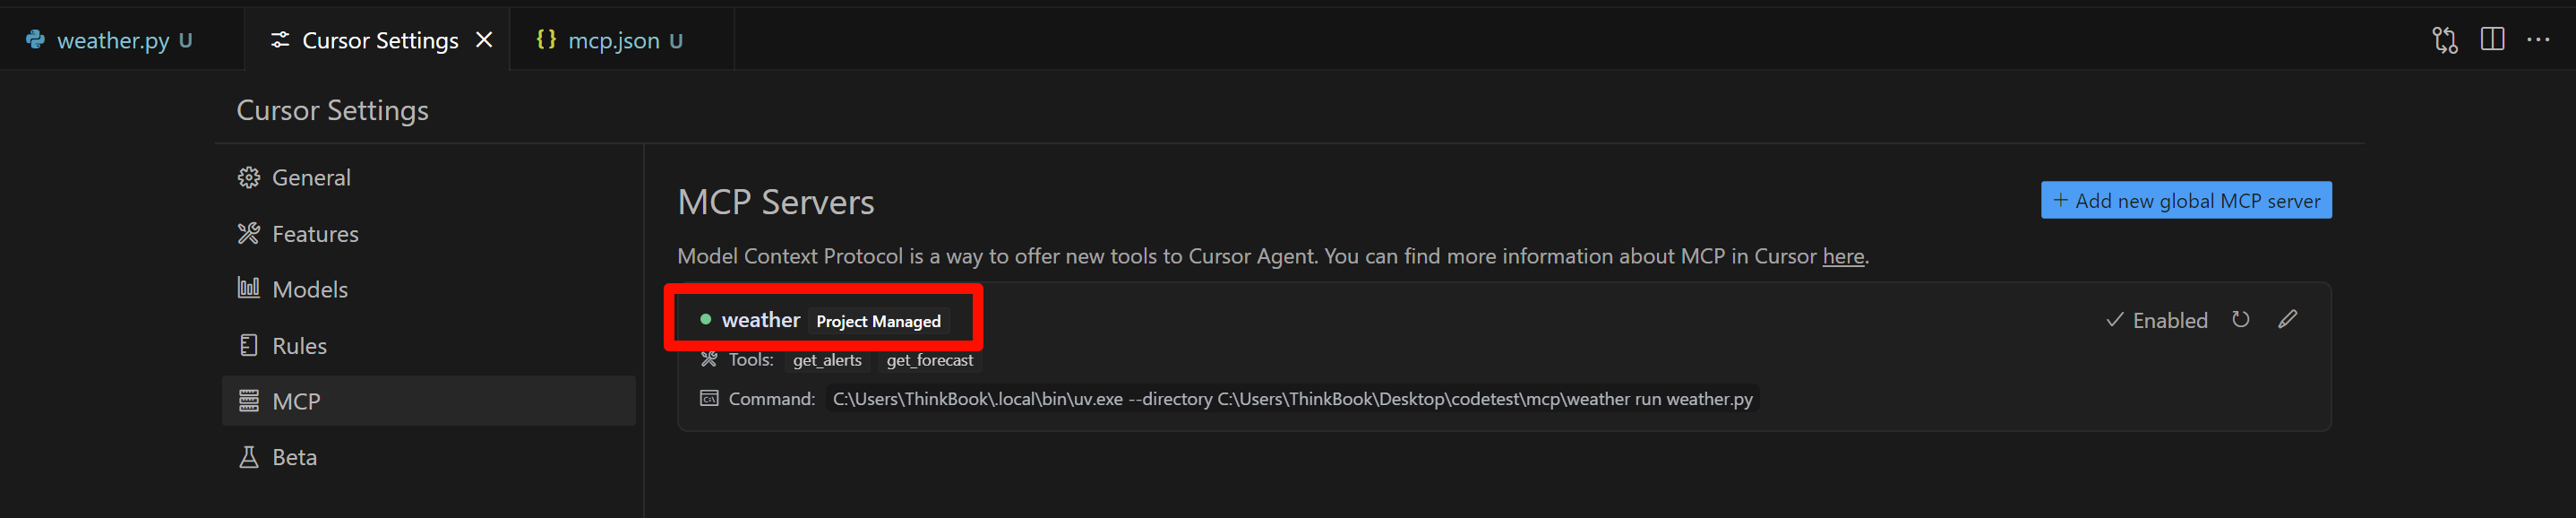The height and width of the screenshot is (518, 2576).
Task: Click the green status dot for weather
Action: [705, 320]
